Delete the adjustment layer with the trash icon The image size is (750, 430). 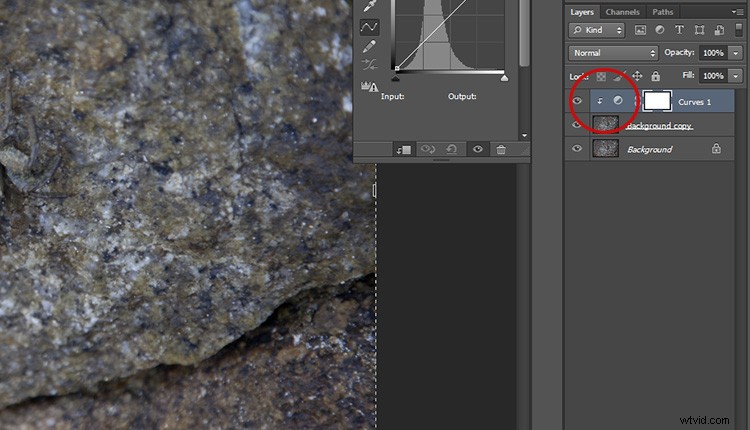click(501, 150)
